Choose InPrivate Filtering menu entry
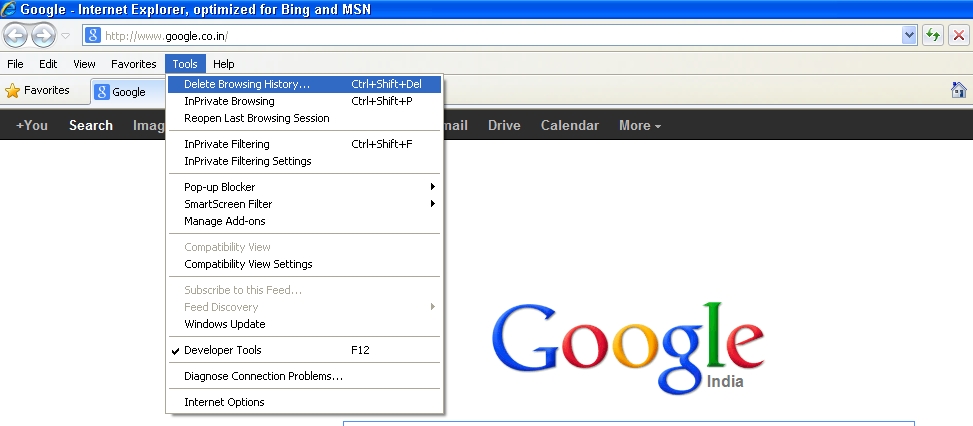The width and height of the screenshot is (973, 426). click(304, 144)
